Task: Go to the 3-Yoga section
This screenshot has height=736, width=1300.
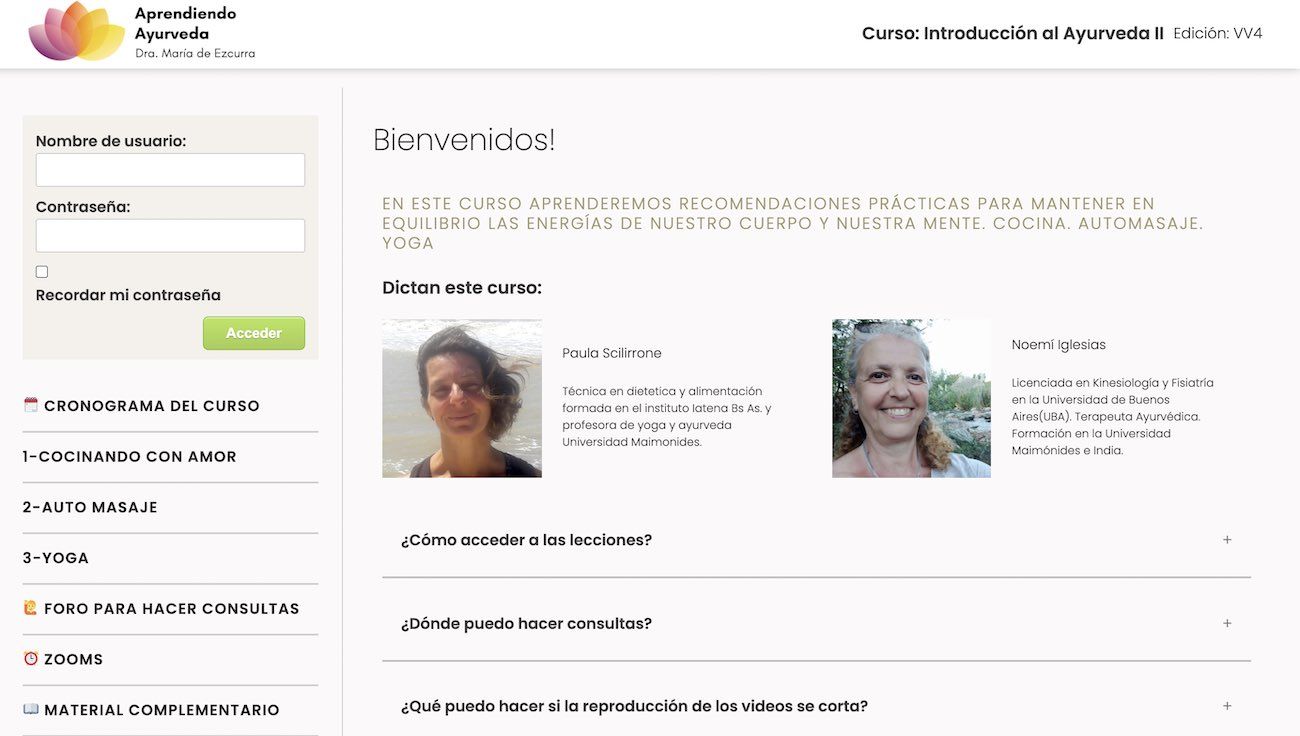Action: [56, 558]
